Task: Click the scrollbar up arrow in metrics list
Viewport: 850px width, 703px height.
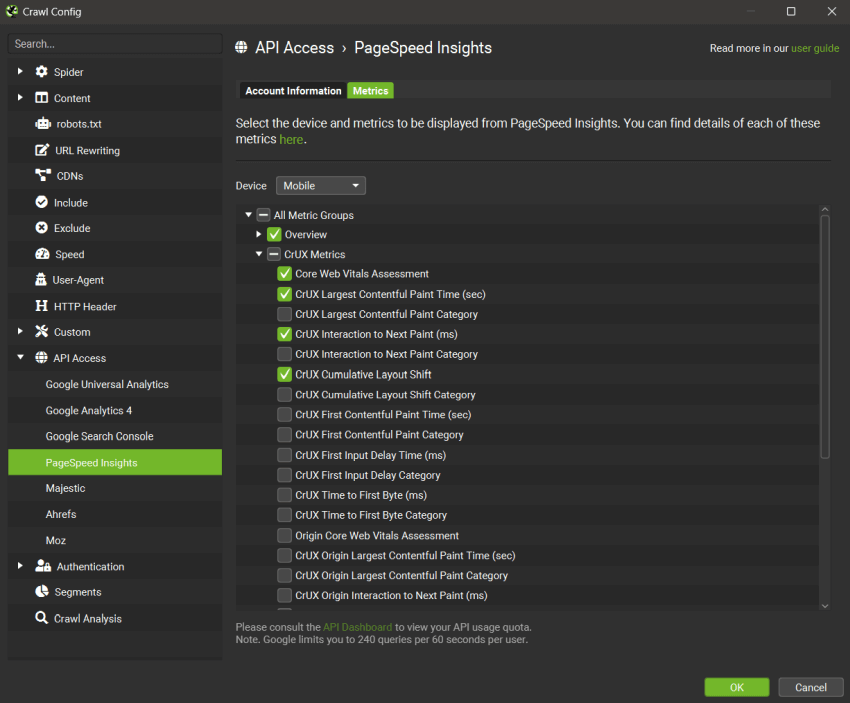Action: [825, 209]
